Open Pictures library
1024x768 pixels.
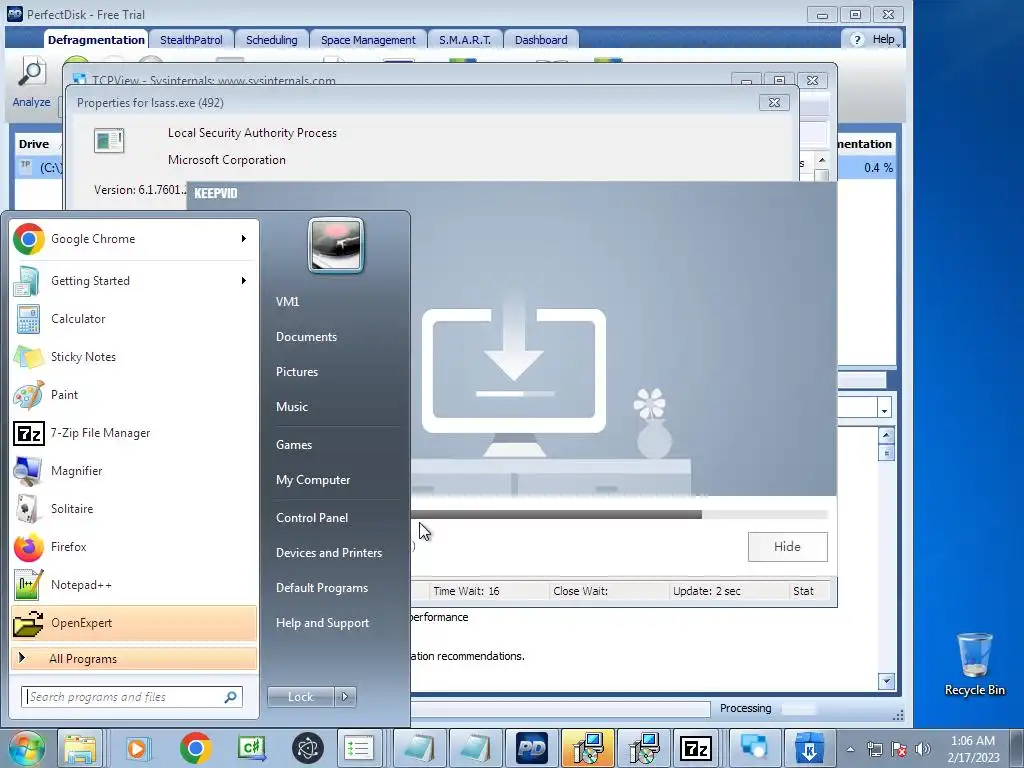(x=297, y=372)
